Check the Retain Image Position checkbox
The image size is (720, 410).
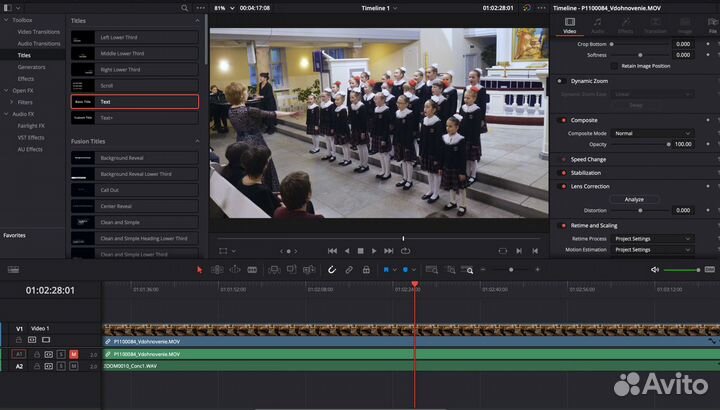pos(615,65)
